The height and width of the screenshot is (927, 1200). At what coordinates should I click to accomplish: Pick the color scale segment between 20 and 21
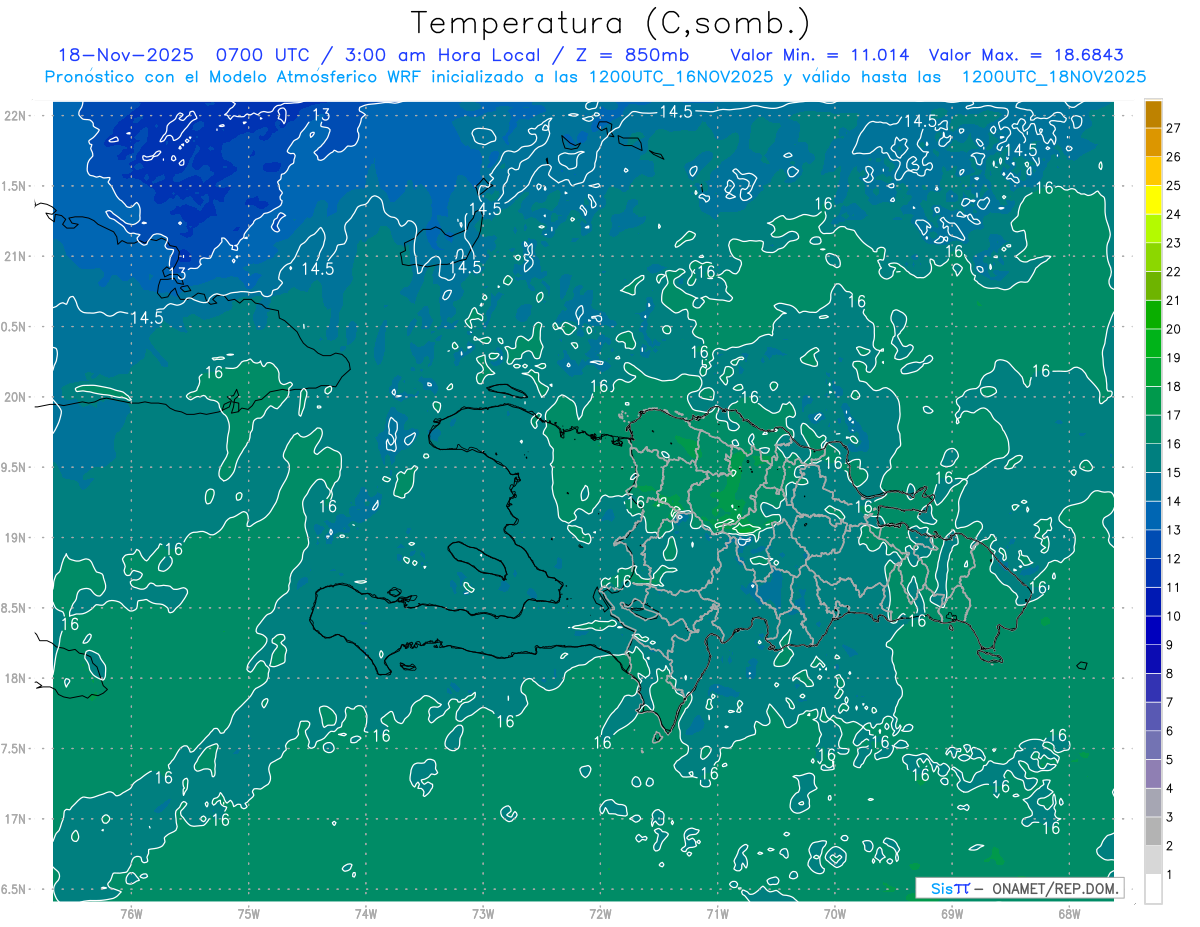[1153, 315]
